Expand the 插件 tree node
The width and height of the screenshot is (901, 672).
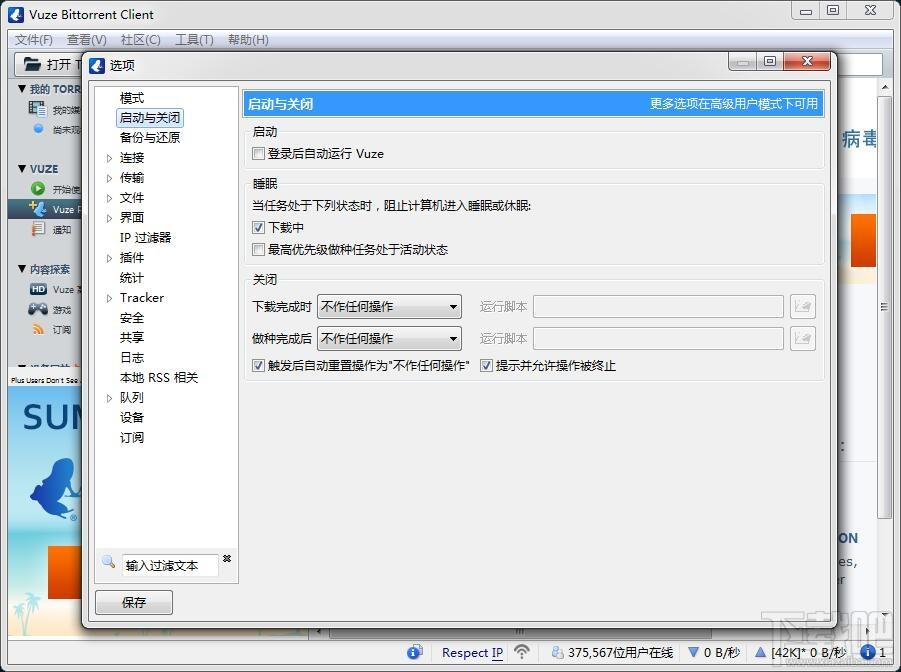109,258
